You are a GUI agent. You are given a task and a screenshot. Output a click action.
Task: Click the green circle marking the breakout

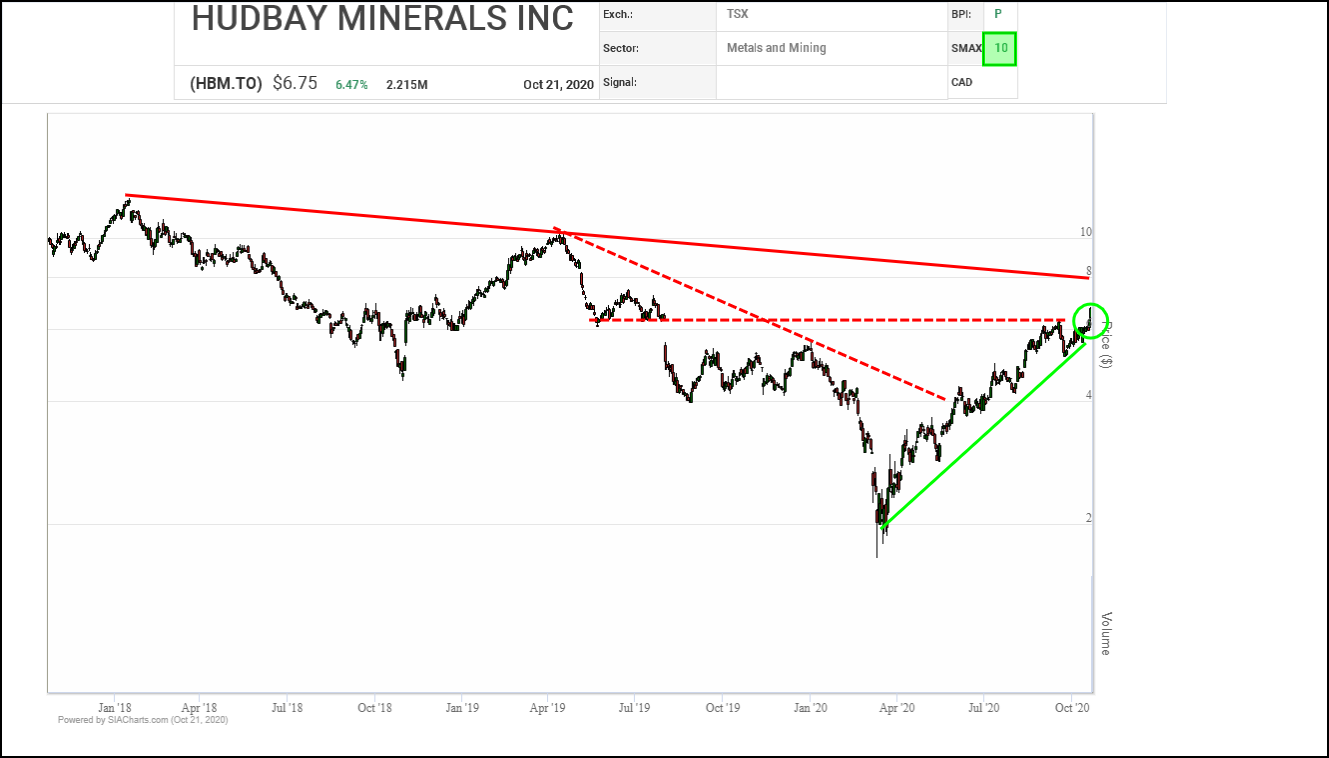(x=1090, y=319)
